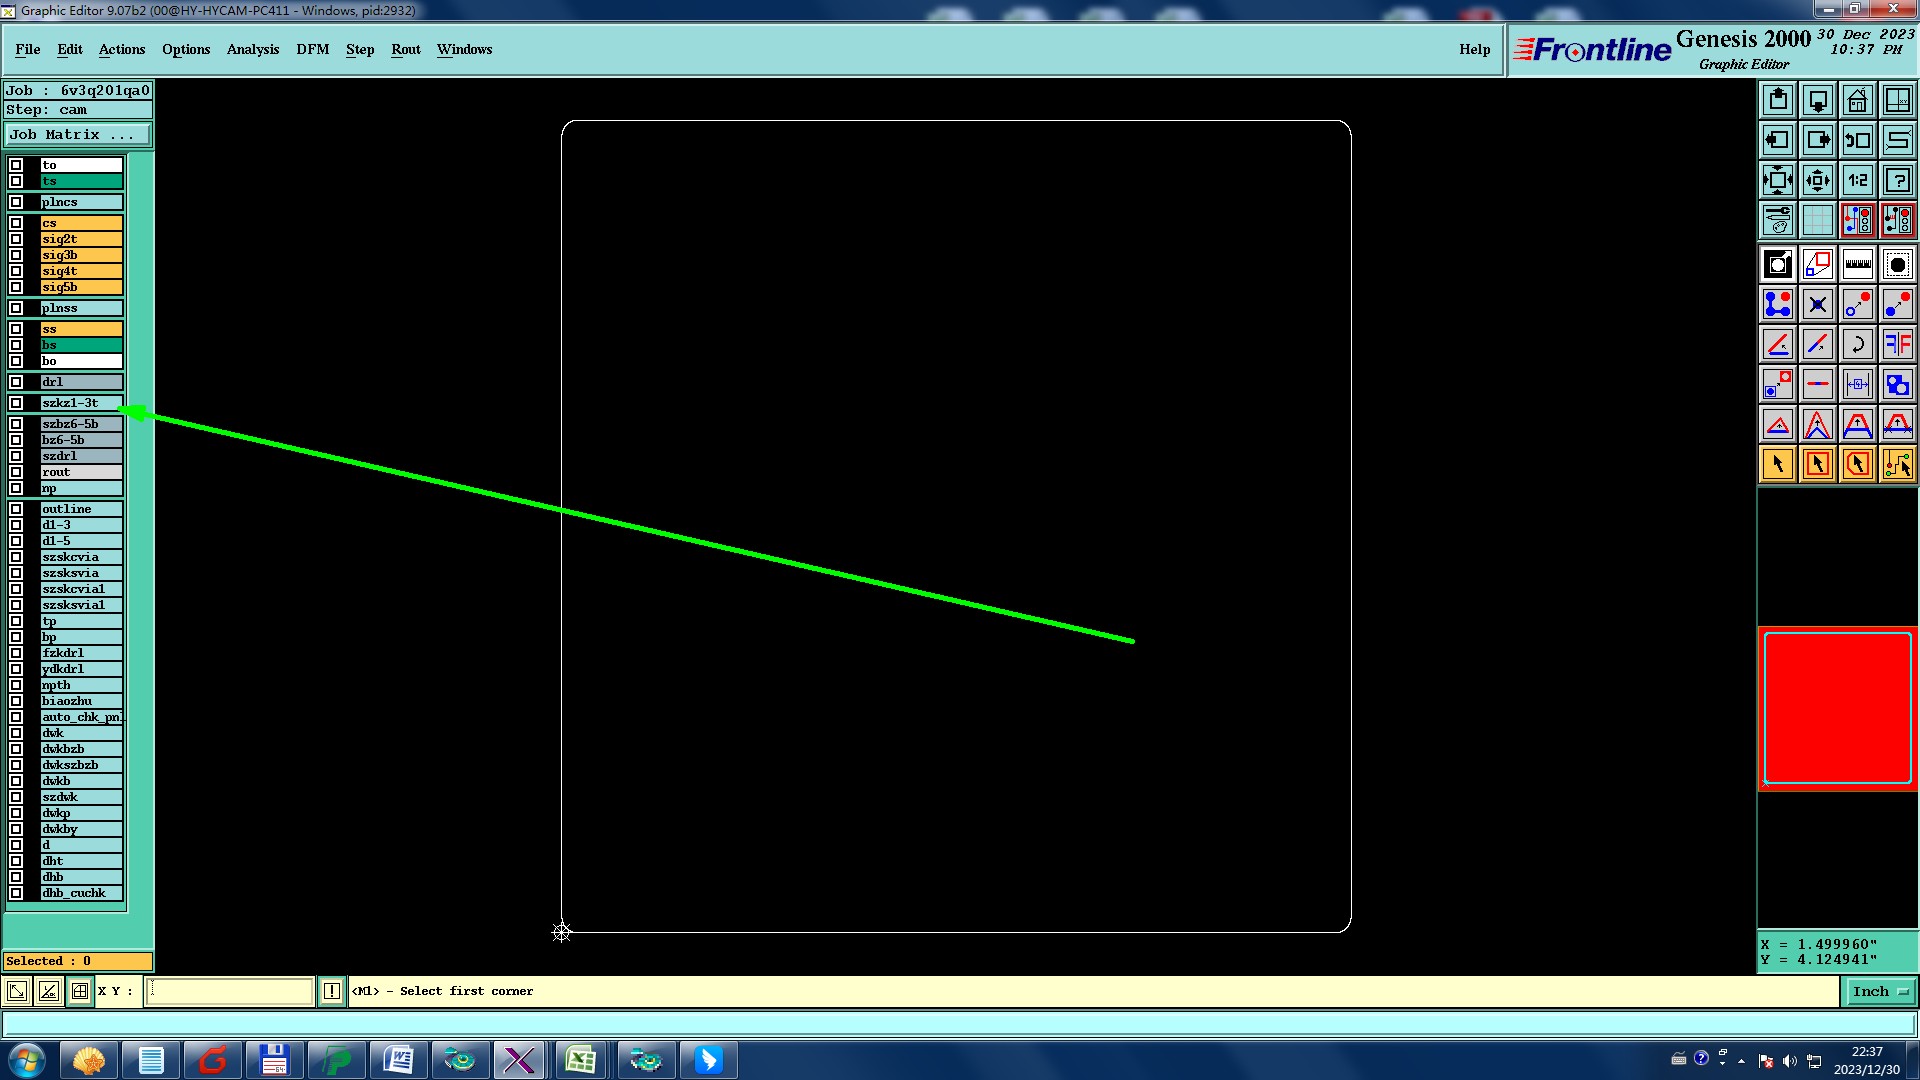
Task: Click the mirror F flip tool icon
Action: click(1897, 344)
